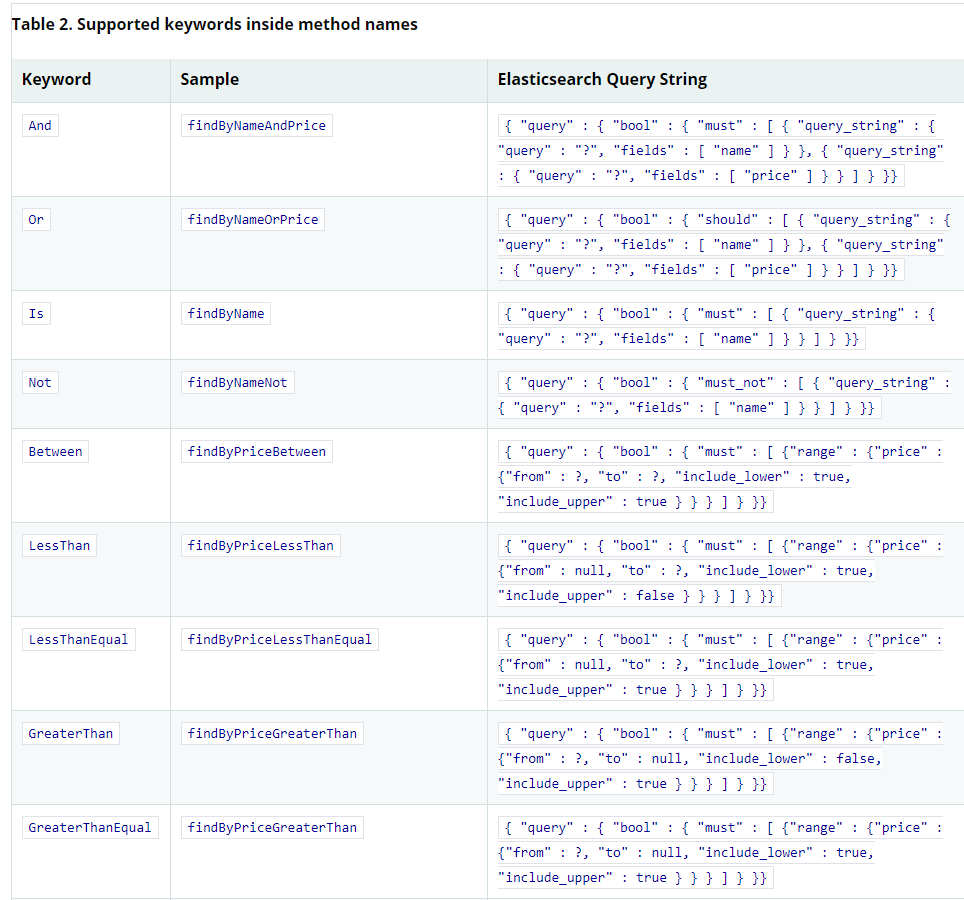Click the findByNameAndPrice sample method
This screenshot has height=900, width=964.
[x=256, y=125]
